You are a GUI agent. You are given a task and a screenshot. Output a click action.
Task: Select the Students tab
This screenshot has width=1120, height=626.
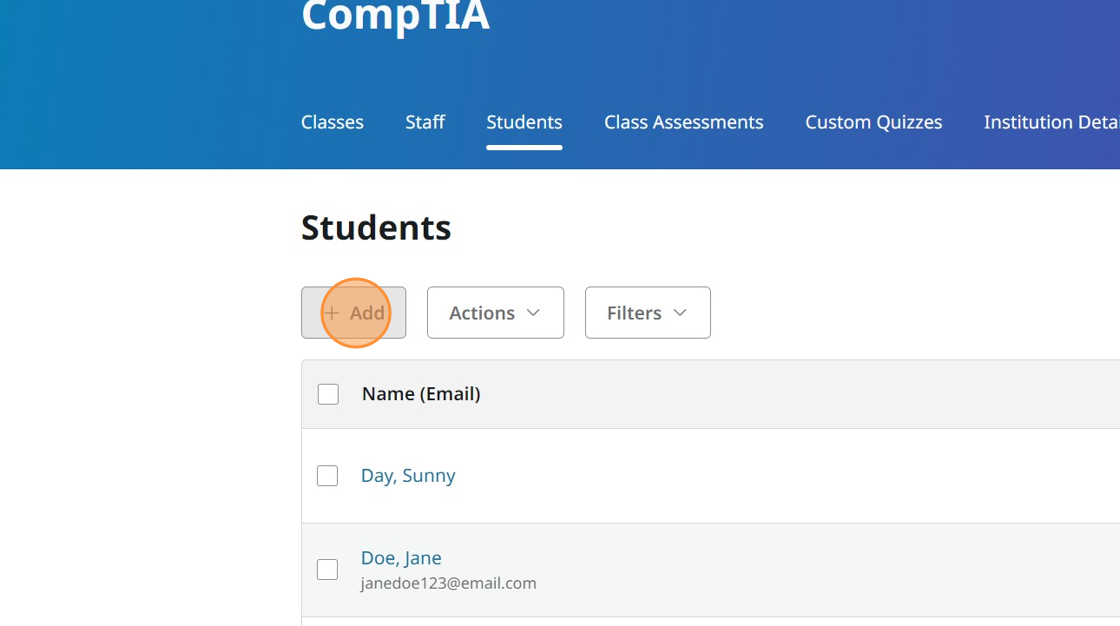pyautogui.click(x=524, y=122)
